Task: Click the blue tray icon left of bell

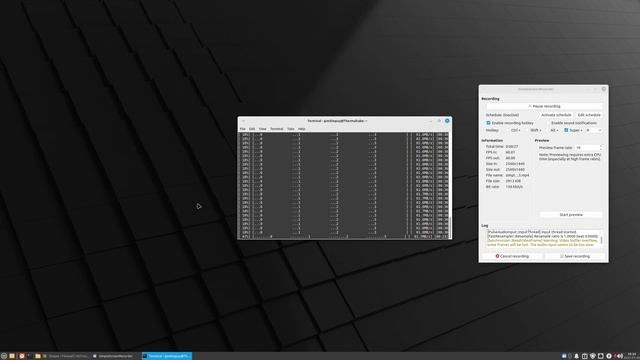Action: pyautogui.click(x=564, y=356)
